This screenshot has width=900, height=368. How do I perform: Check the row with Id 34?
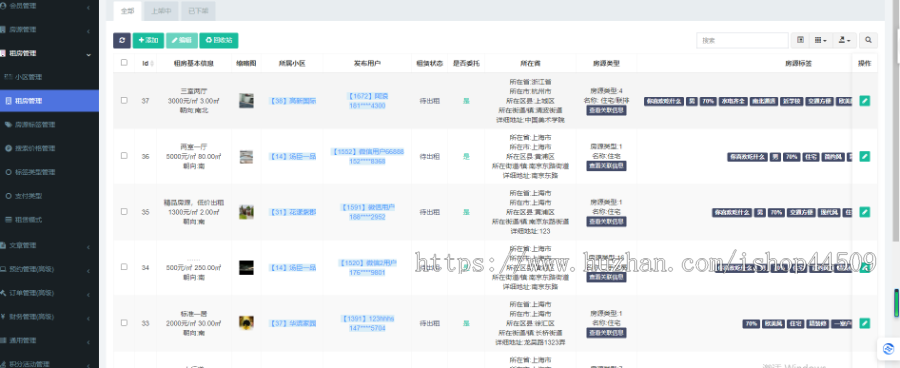124,267
